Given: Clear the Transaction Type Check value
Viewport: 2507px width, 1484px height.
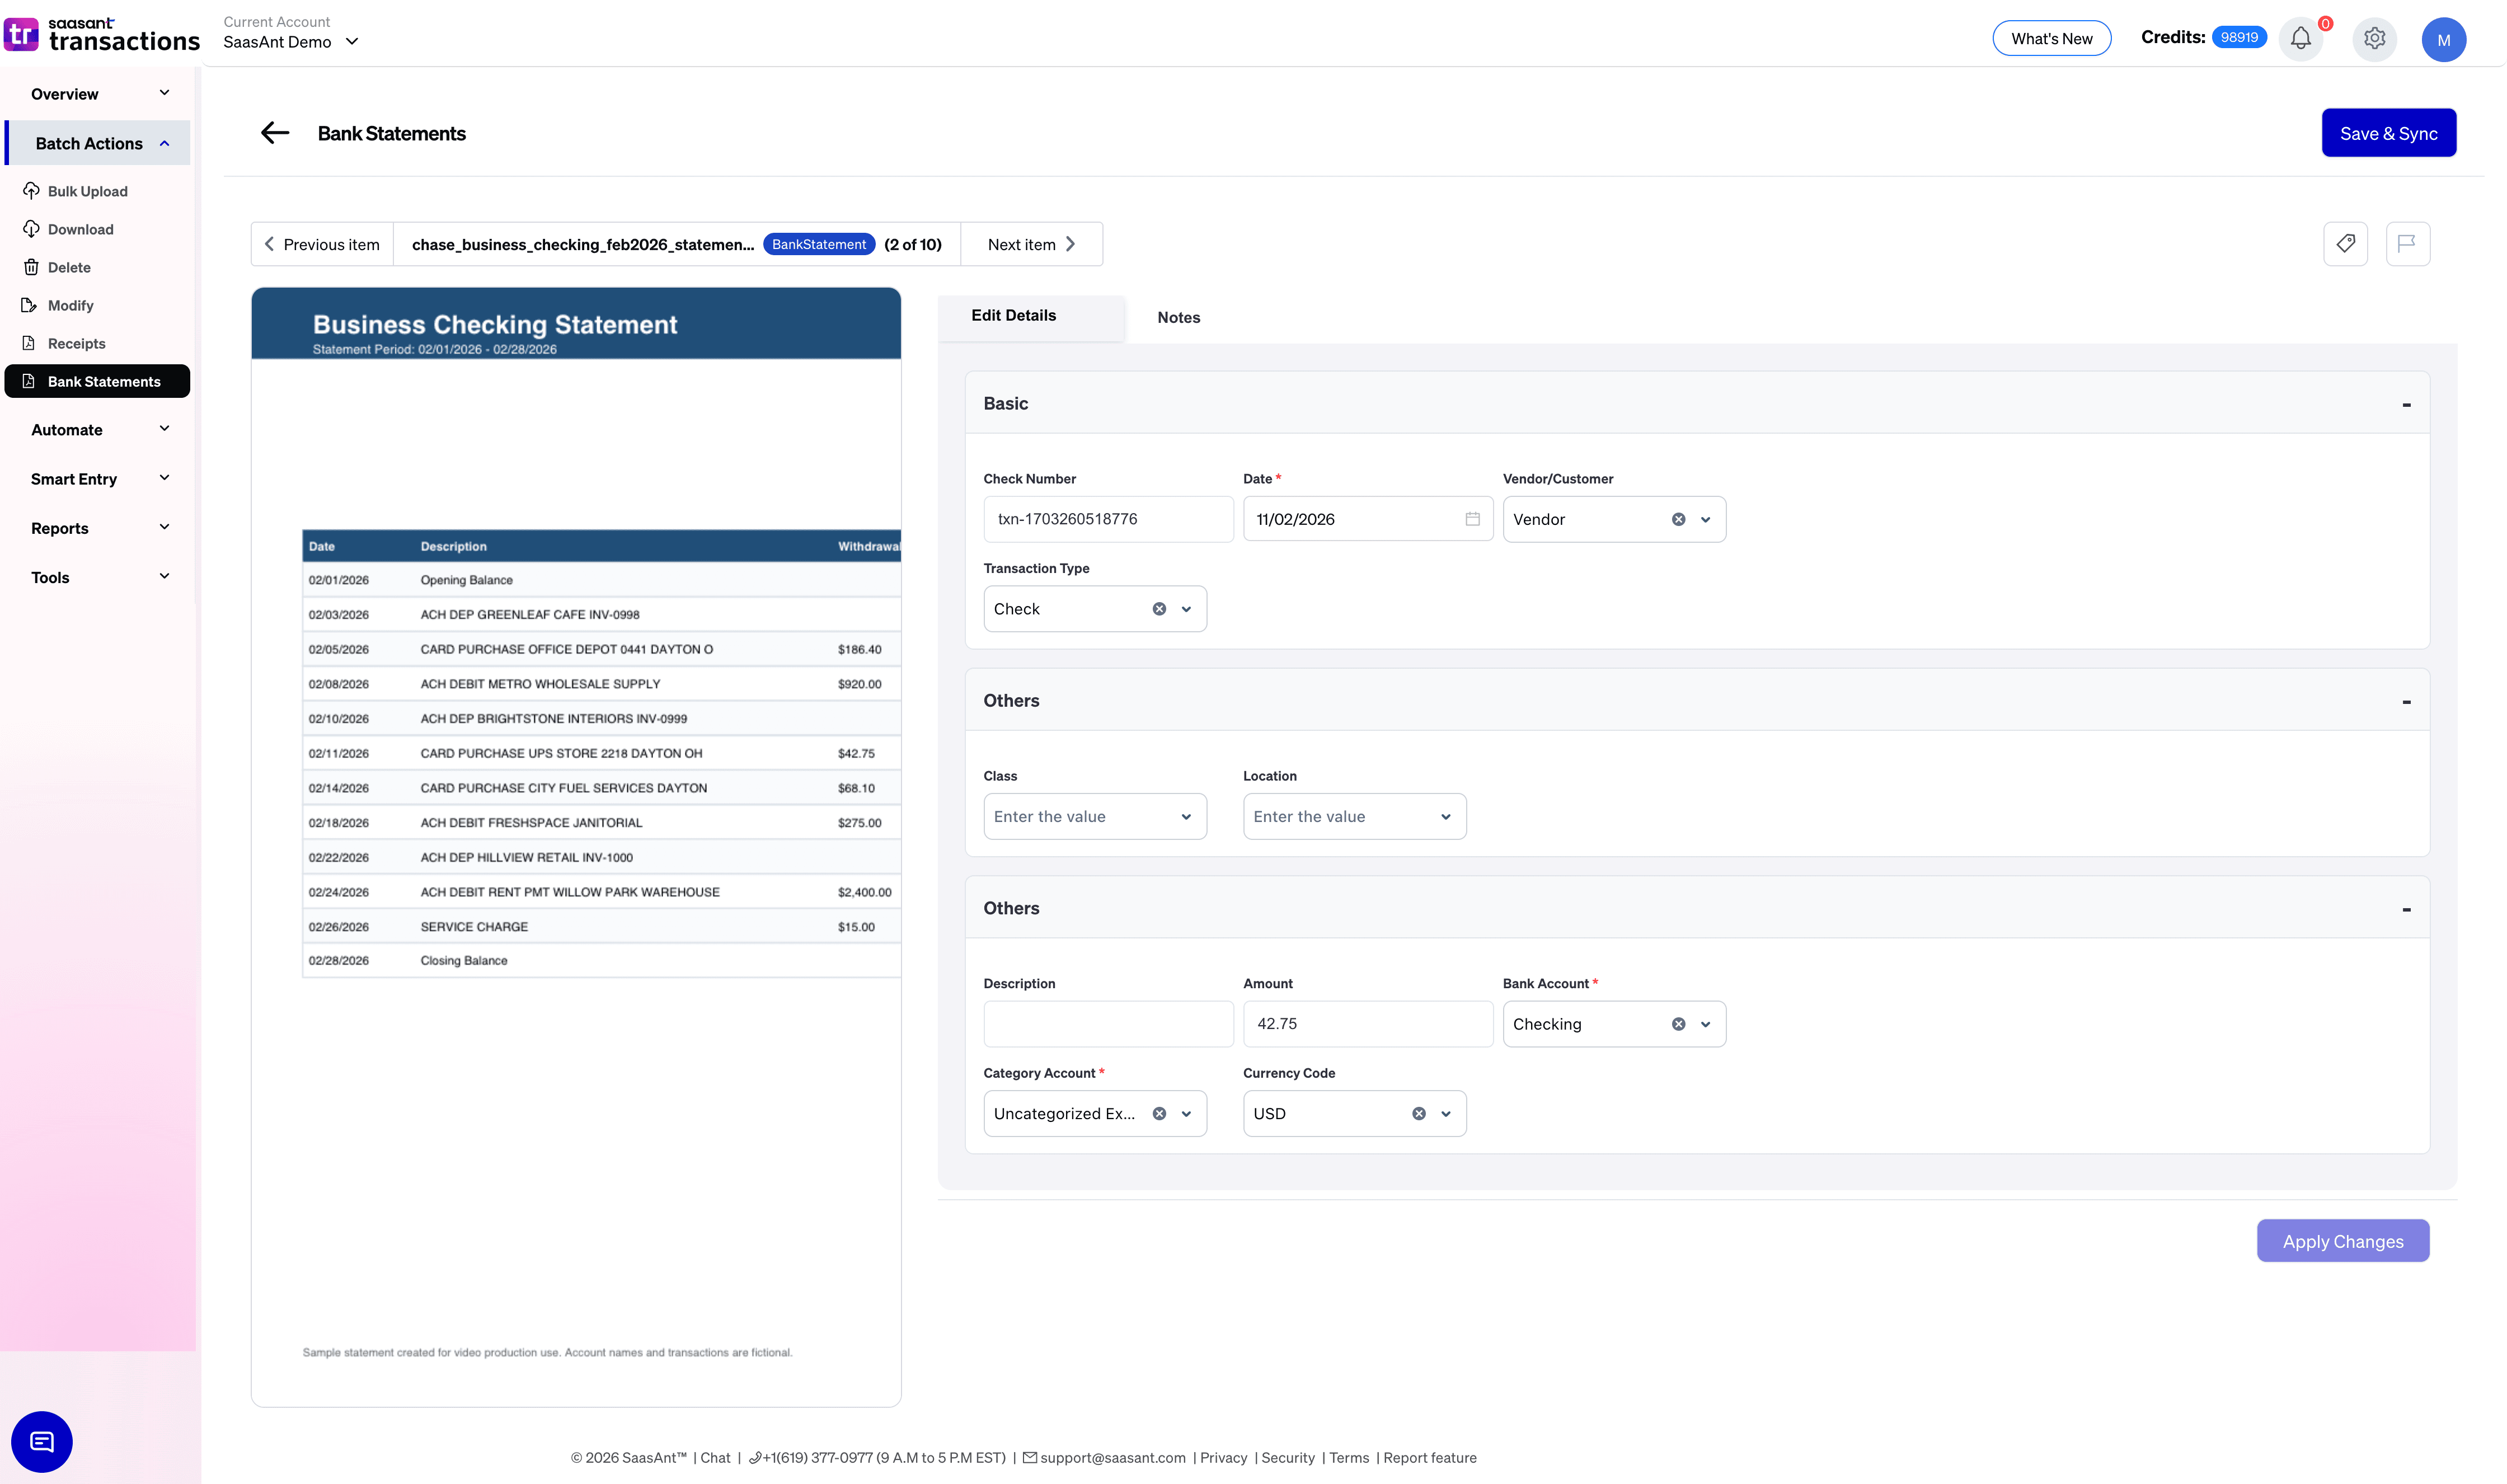Looking at the screenshot, I should point(1159,609).
